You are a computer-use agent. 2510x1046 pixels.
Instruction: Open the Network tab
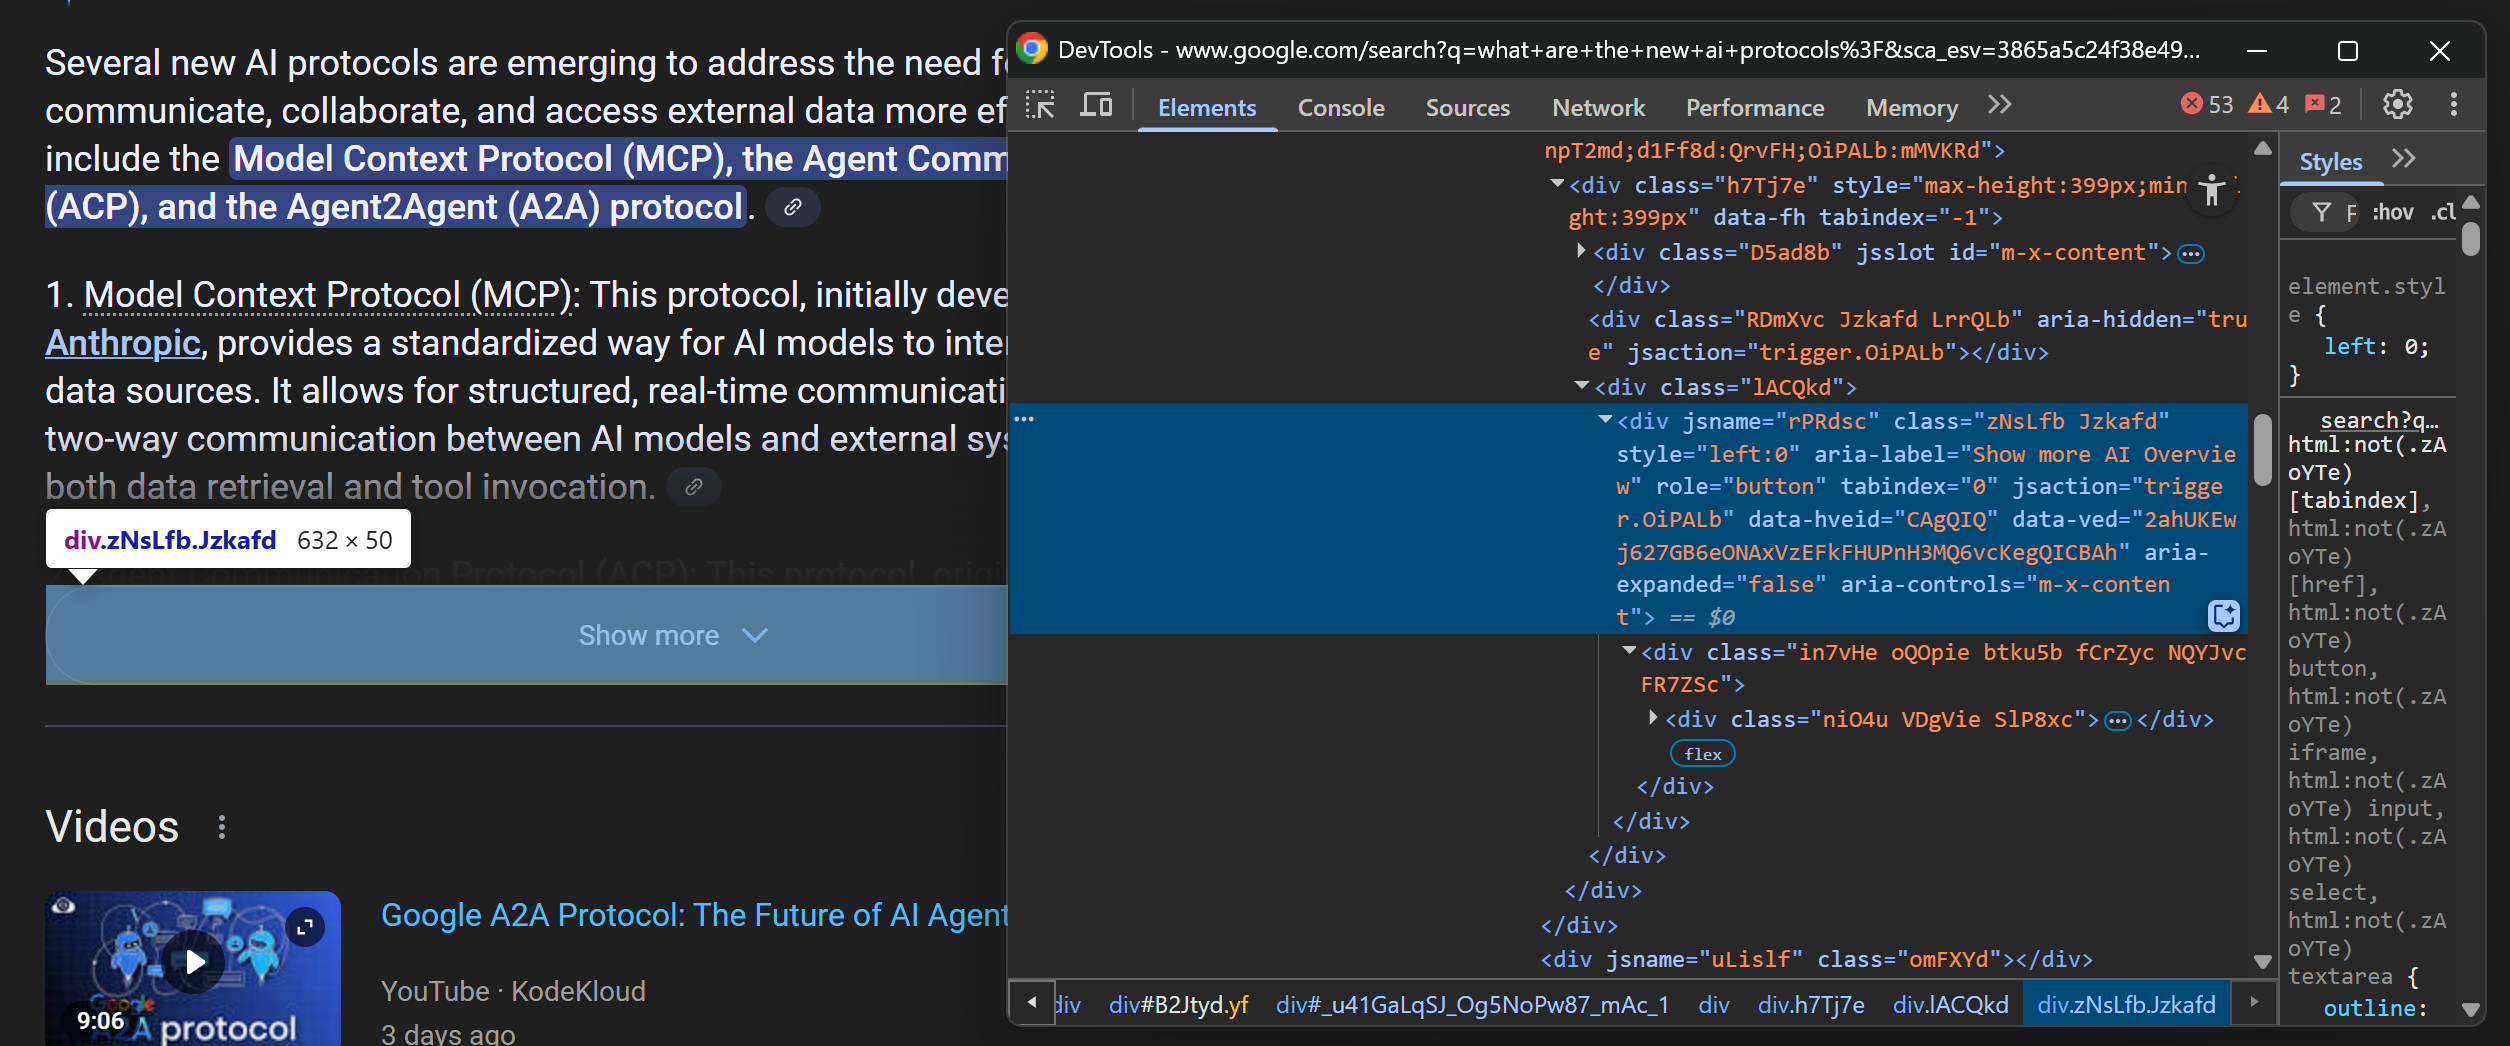1598,107
